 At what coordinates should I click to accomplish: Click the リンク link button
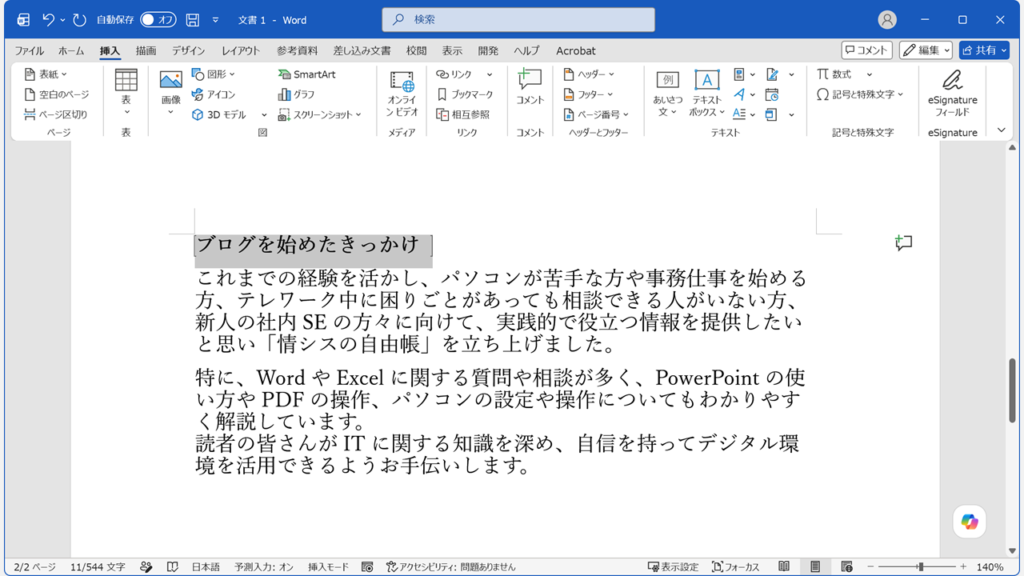click(x=455, y=74)
